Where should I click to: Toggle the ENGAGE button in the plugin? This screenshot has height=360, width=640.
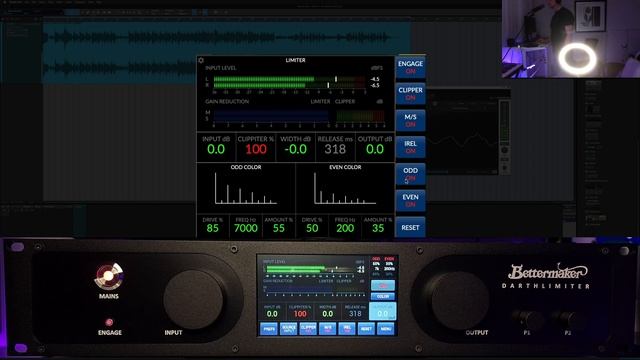click(410, 67)
